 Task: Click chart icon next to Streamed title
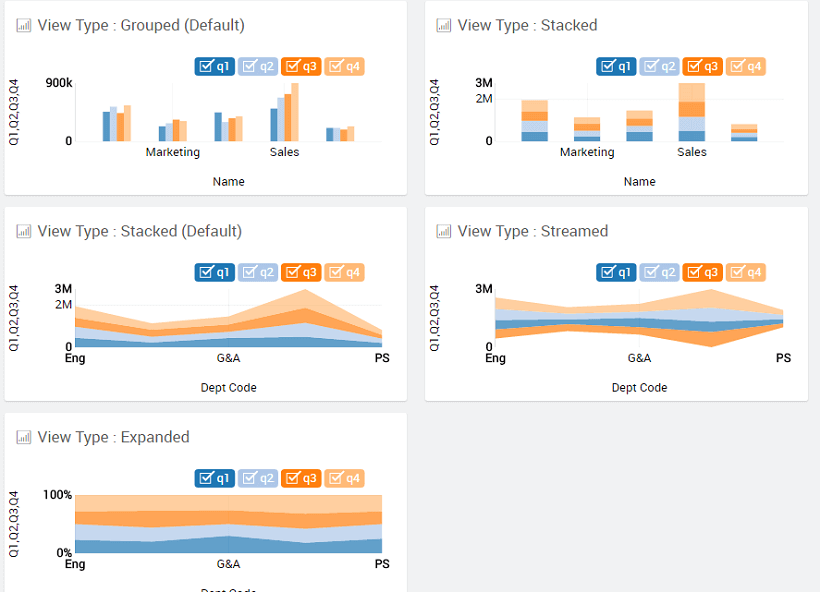click(444, 231)
